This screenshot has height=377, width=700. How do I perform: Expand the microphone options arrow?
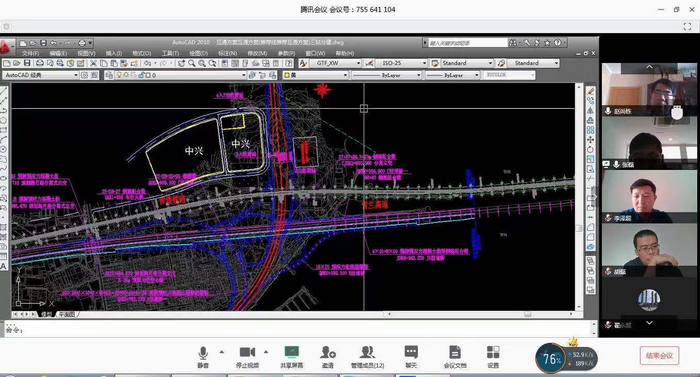(x=222, y=352)
